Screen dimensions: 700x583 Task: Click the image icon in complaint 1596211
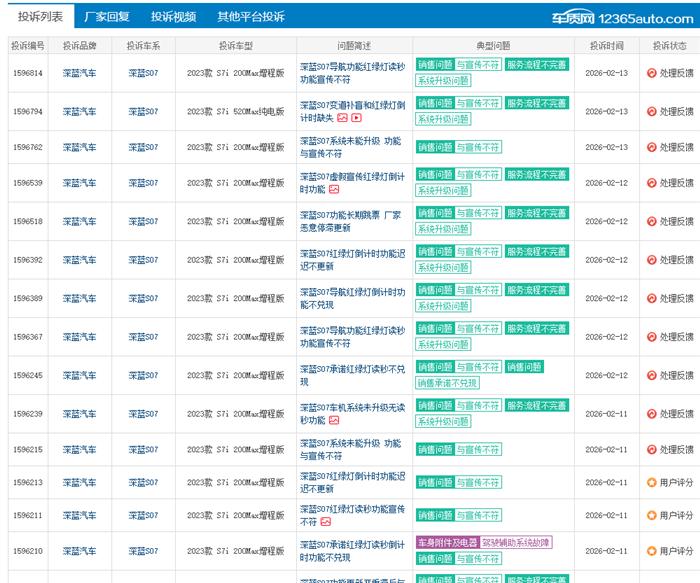(x=325, y=522)
